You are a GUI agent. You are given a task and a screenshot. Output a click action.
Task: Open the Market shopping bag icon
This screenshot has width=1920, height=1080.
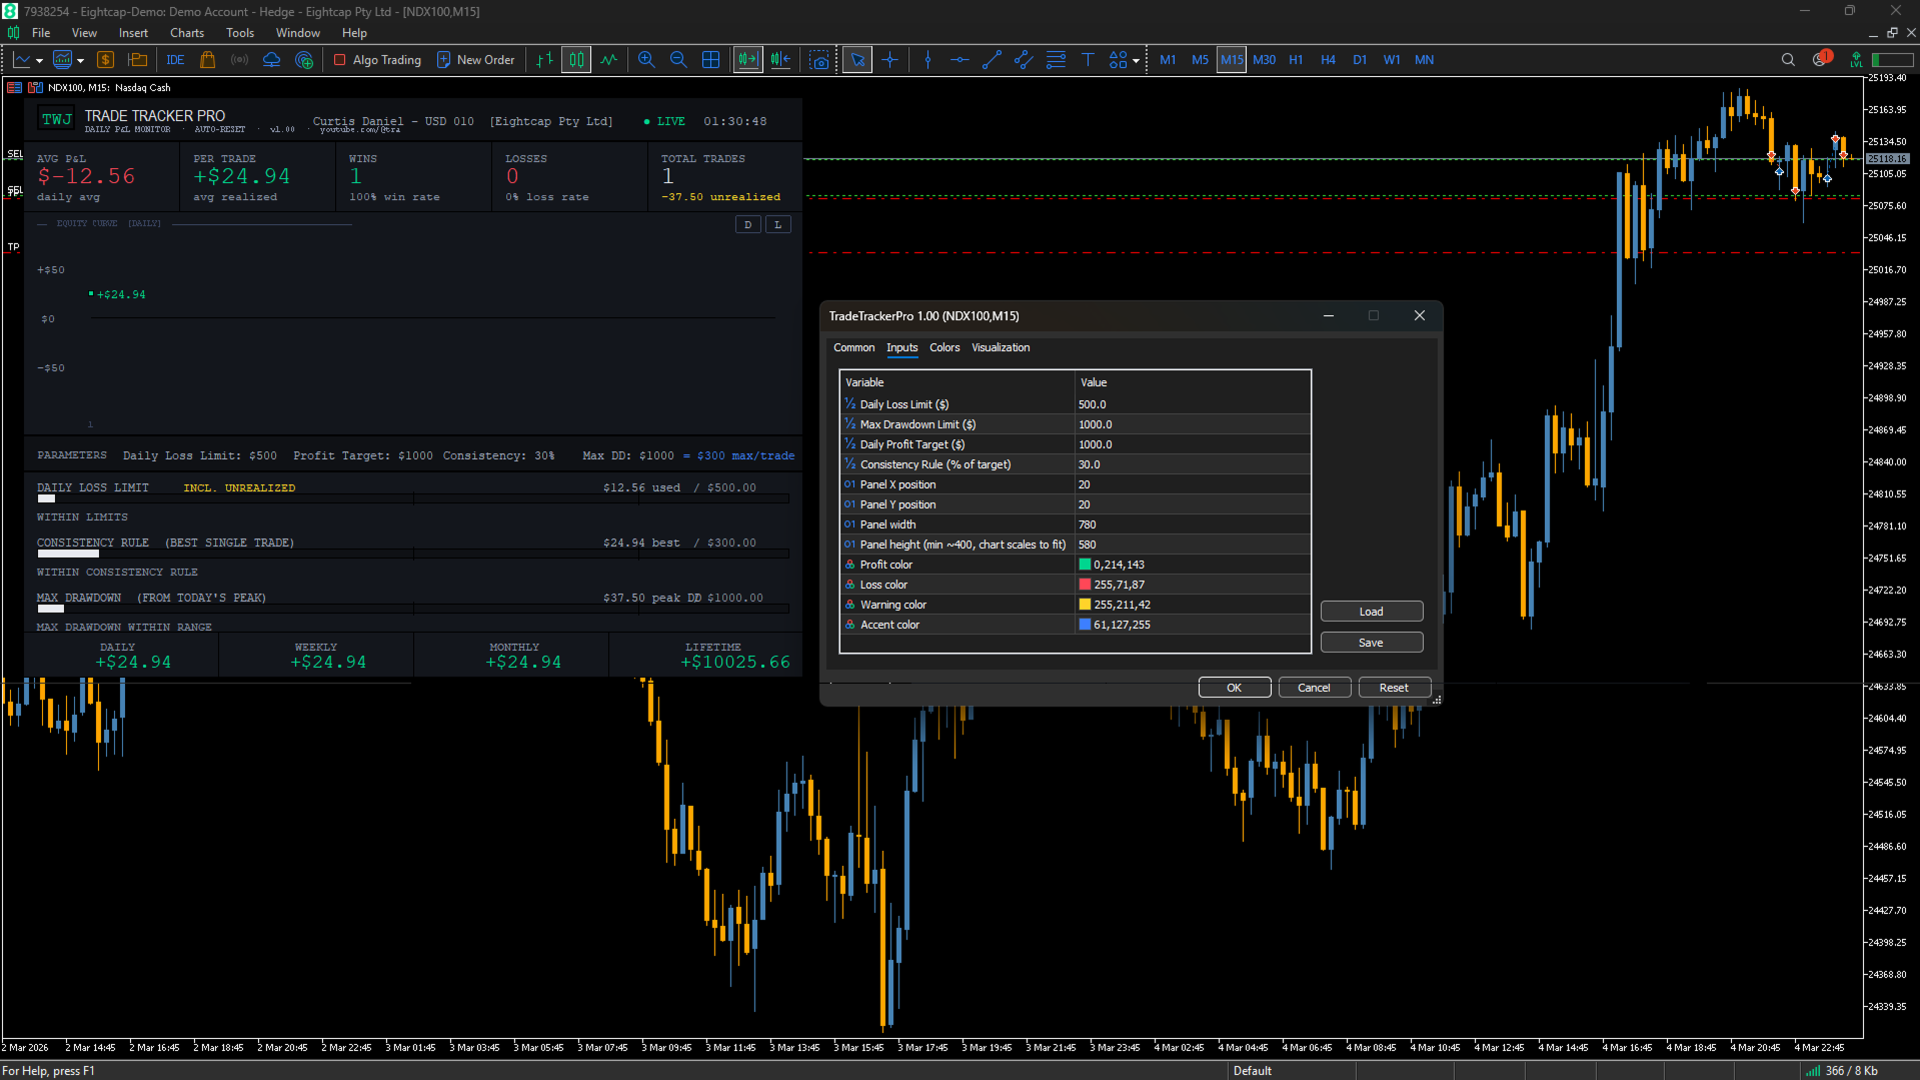click(x=208, y=60)
